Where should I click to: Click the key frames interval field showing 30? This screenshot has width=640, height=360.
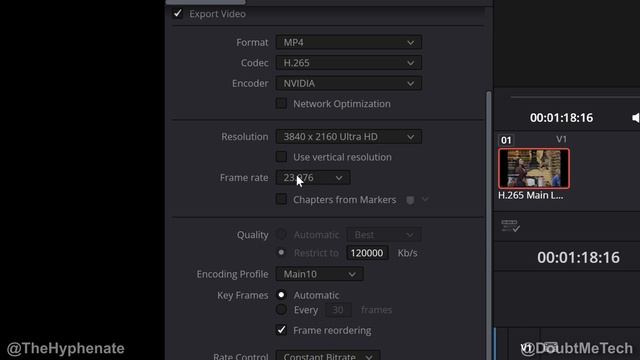(x=338, y=310)
